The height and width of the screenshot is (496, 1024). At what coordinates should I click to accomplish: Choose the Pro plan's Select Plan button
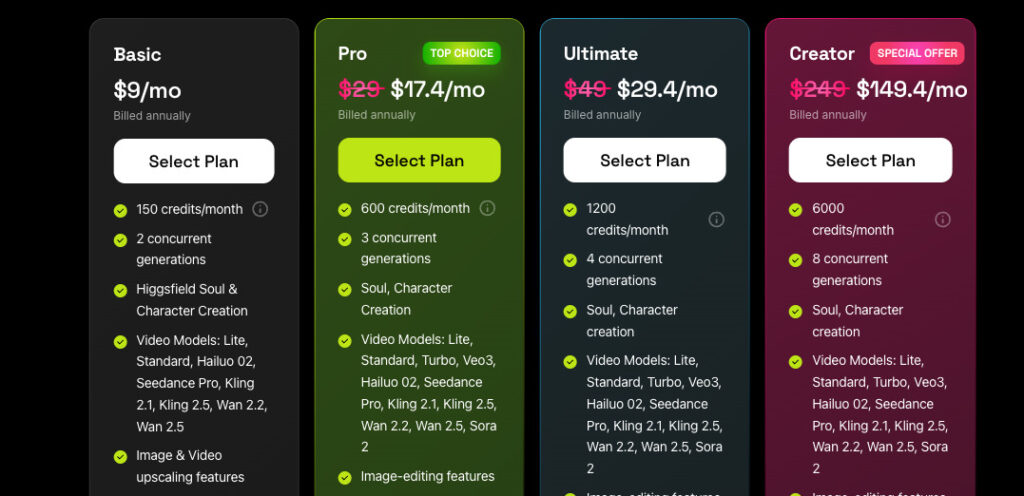(419, 160)
